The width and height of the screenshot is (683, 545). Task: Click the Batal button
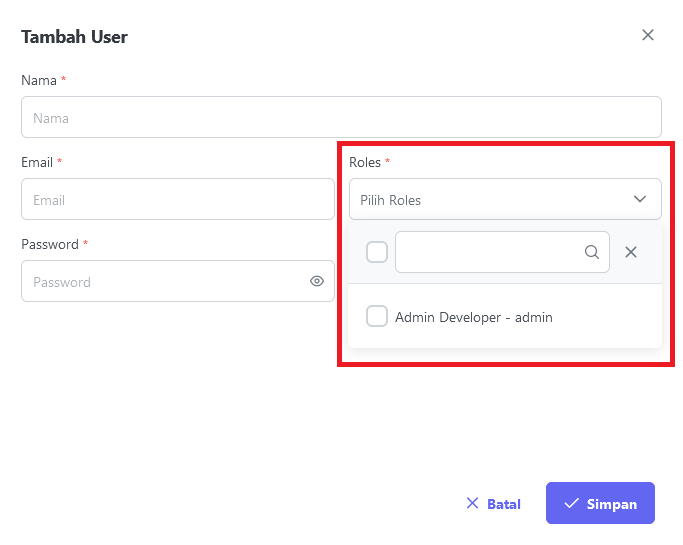[494, 504]
